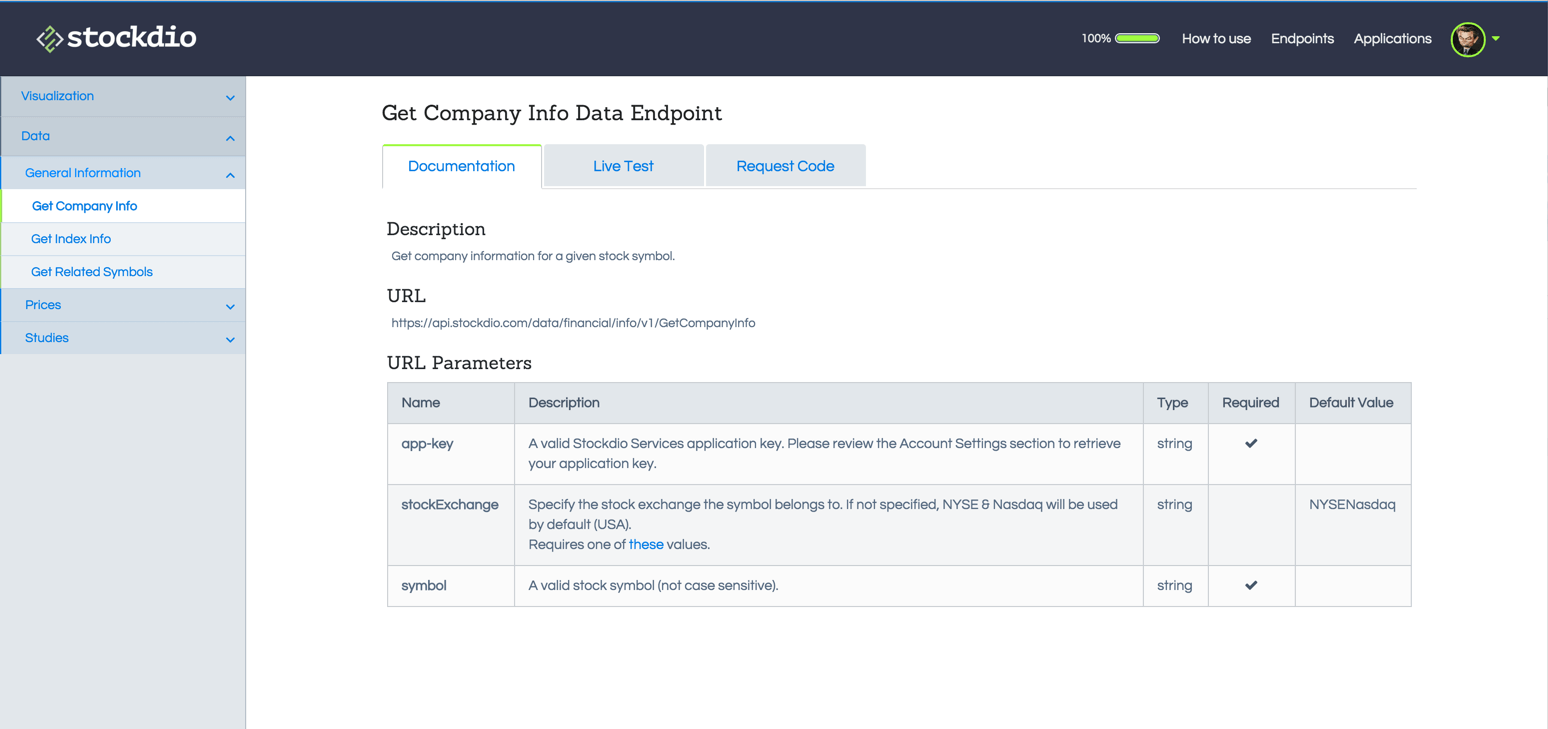
Task: Click the stockExchange parameter name cell
Action: click(451, 525)
